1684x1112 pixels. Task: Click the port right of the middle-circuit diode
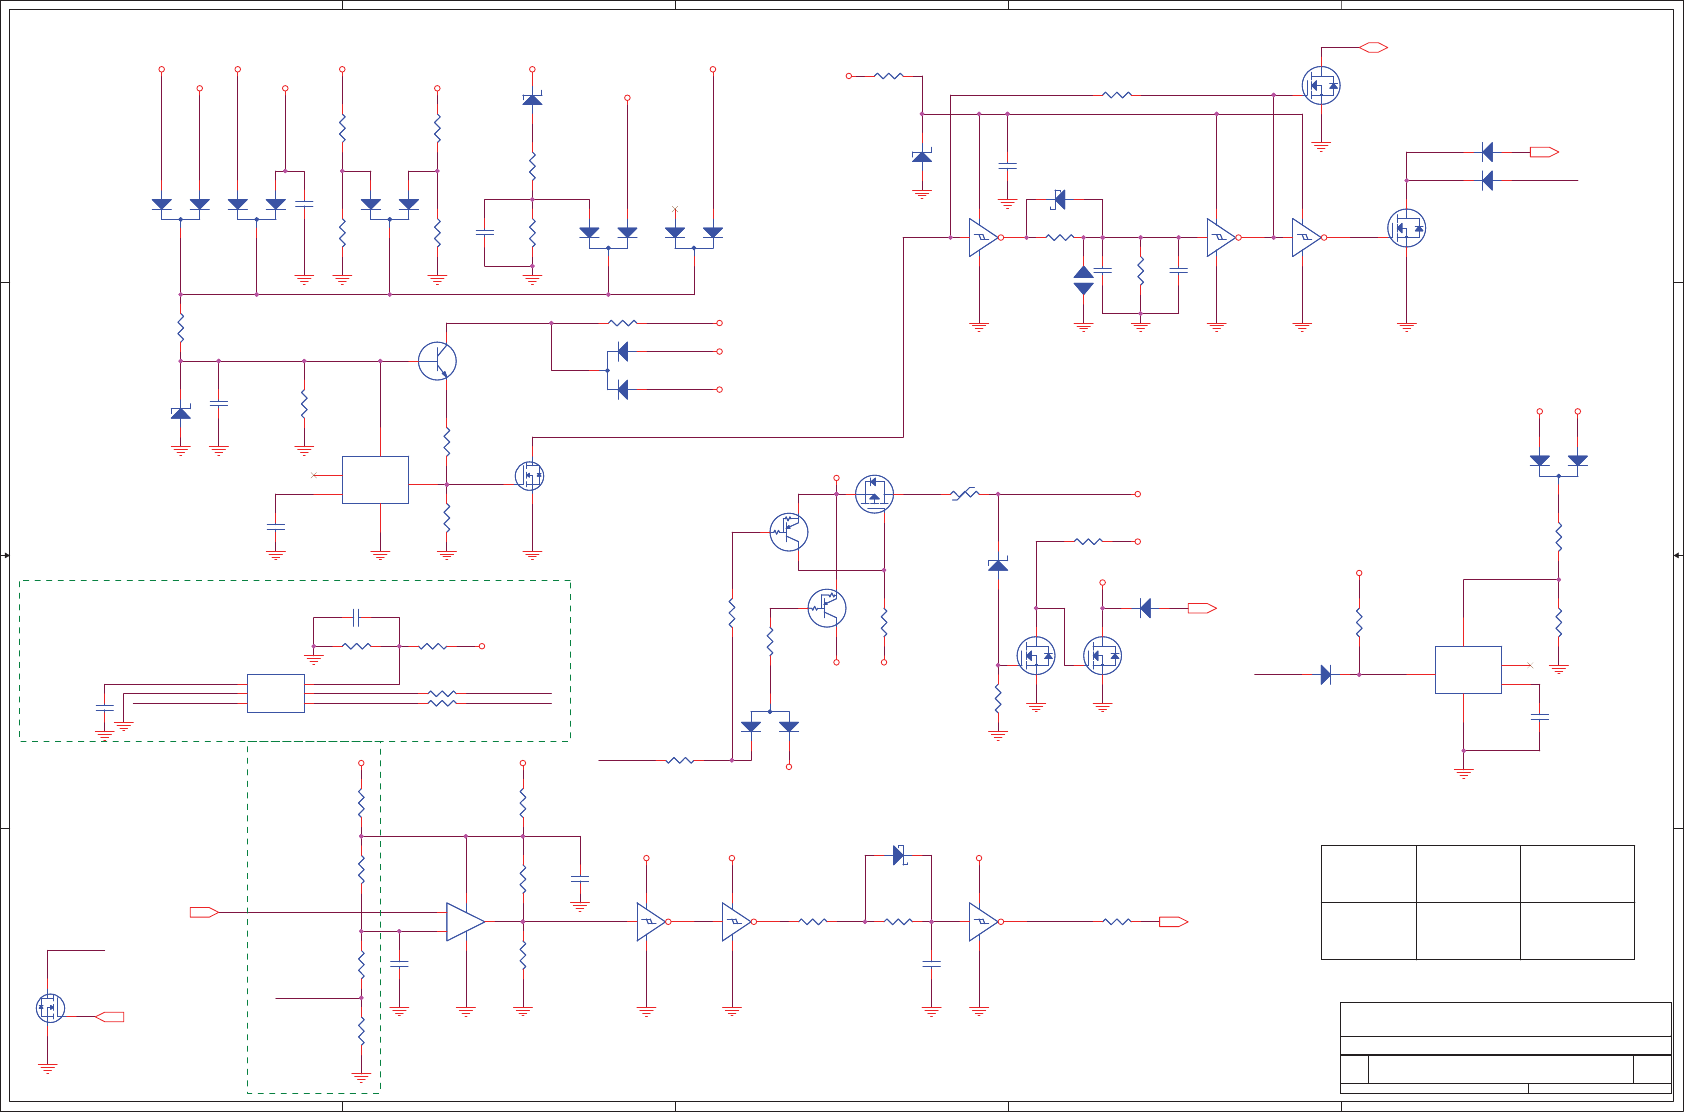pos(1202,608)
